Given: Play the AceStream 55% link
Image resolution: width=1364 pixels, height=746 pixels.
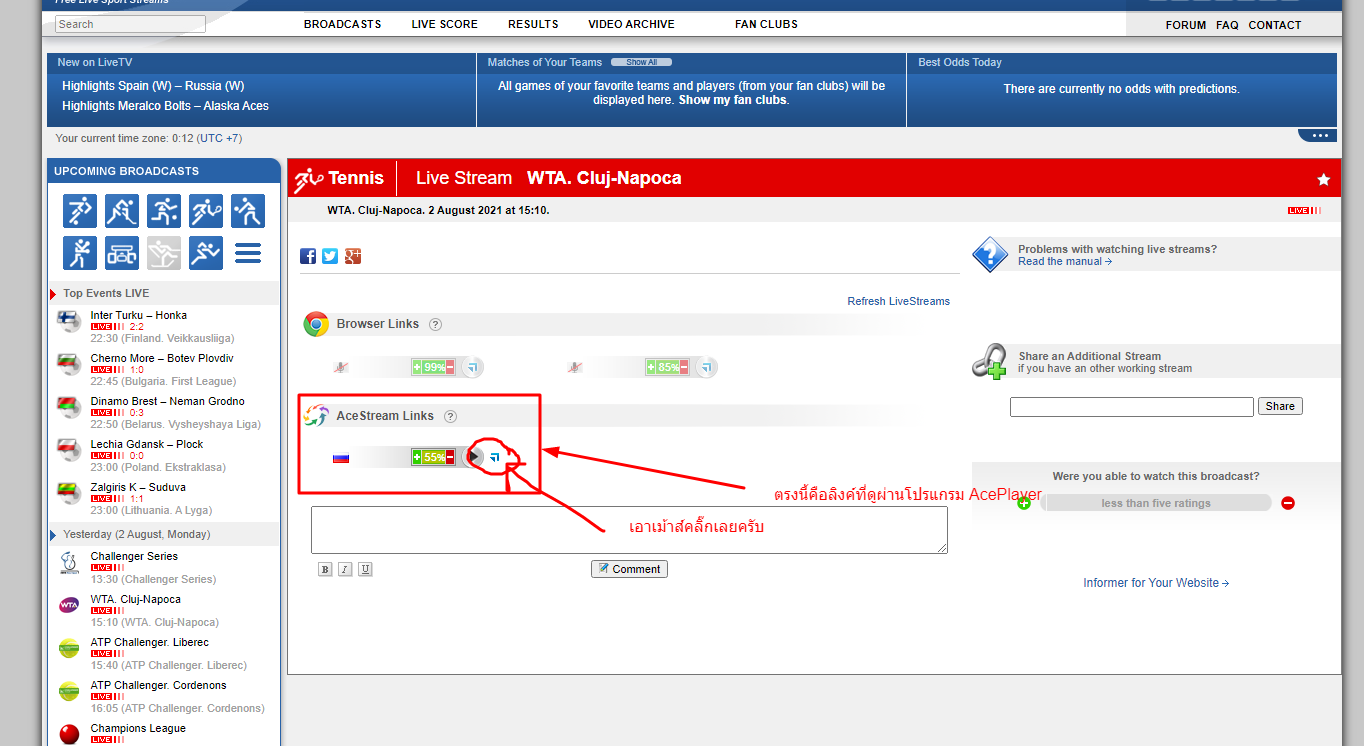Looking at the screenshot, I should tap(474, 457).
